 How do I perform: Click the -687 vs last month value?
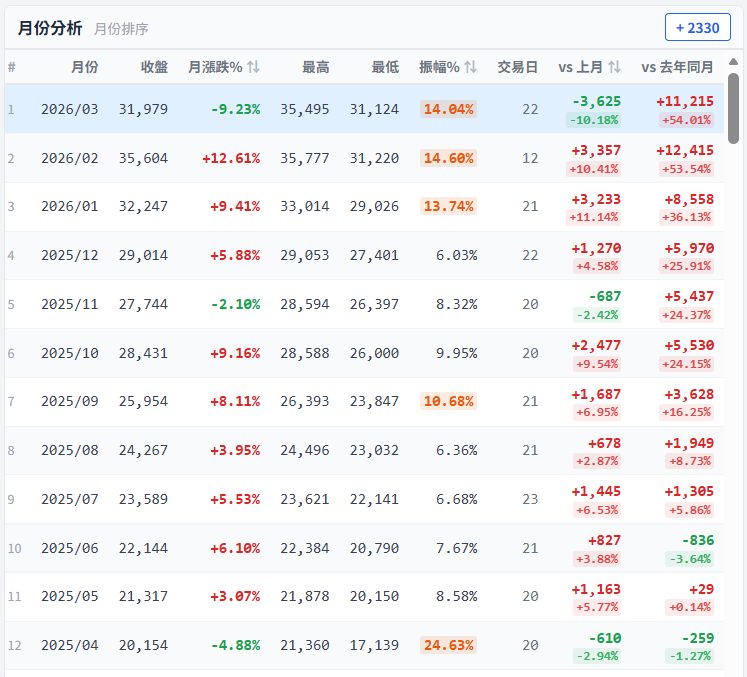point(605,296)
